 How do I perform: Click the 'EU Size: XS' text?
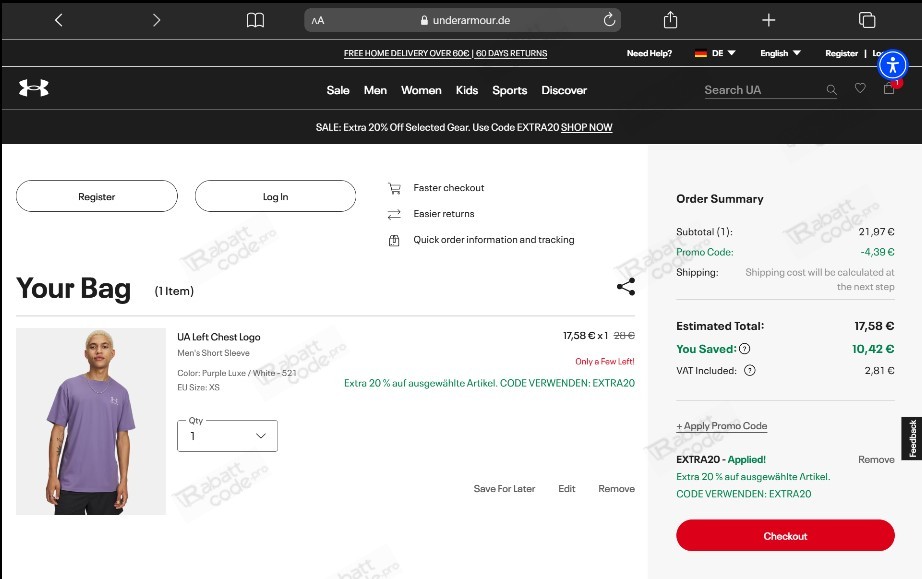tap(198, 387)
